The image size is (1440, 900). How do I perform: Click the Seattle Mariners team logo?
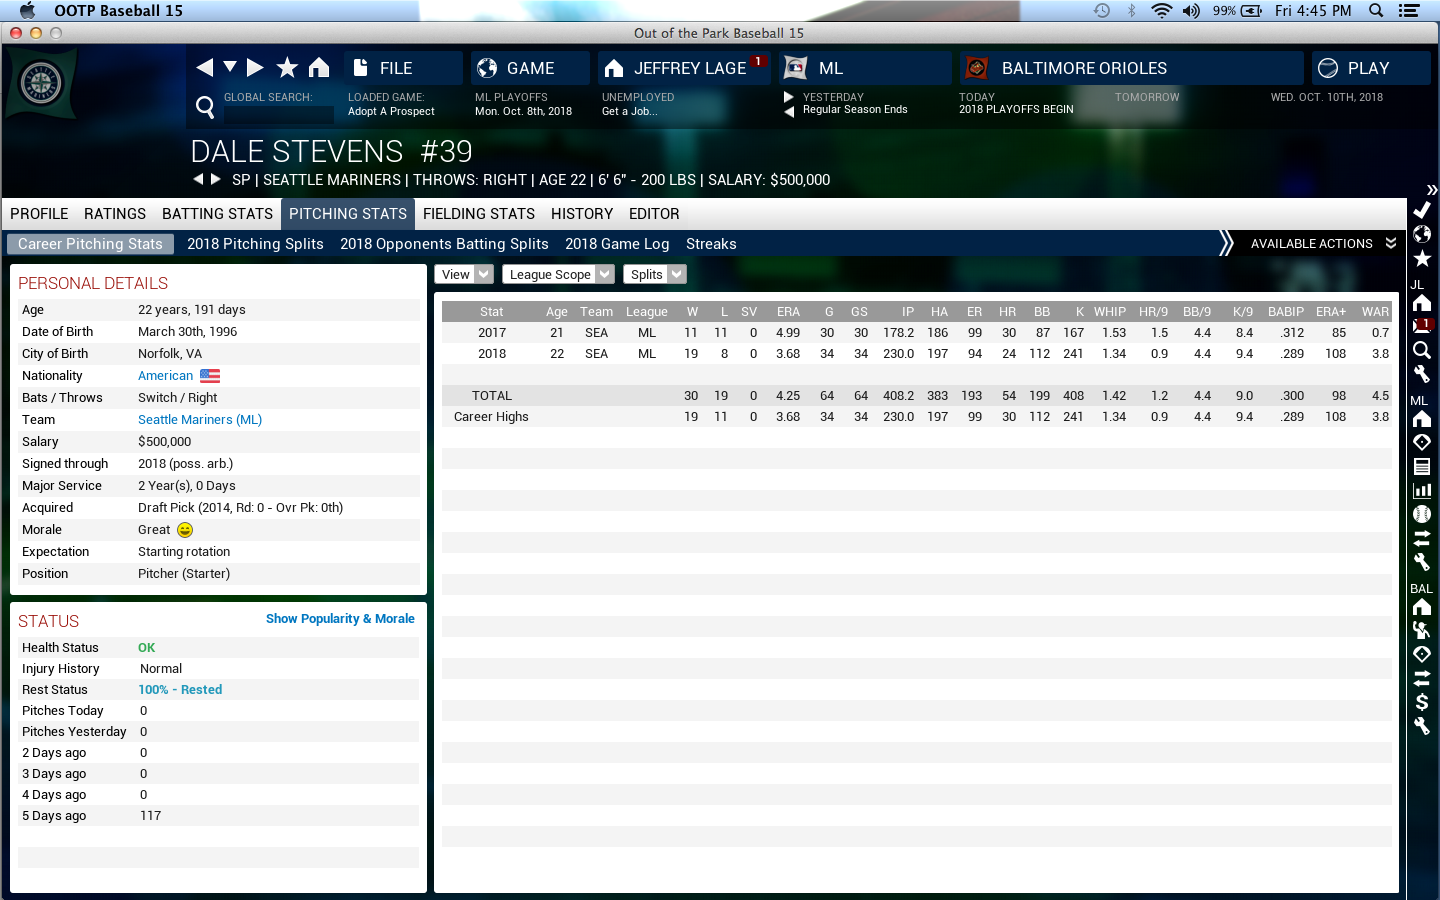(41, 82)
